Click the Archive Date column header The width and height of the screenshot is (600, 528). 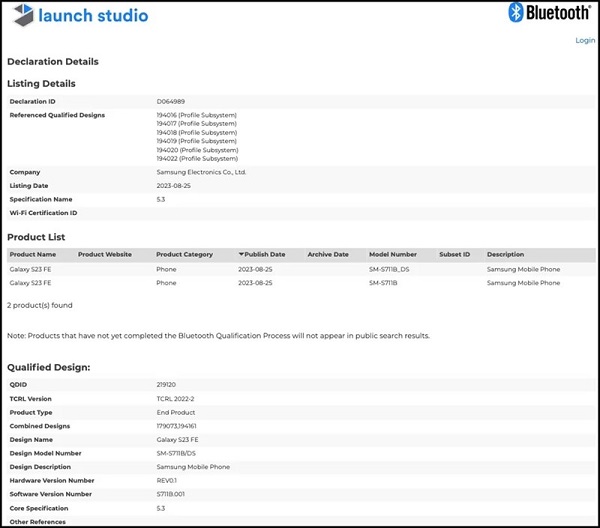tap(327, 255)
